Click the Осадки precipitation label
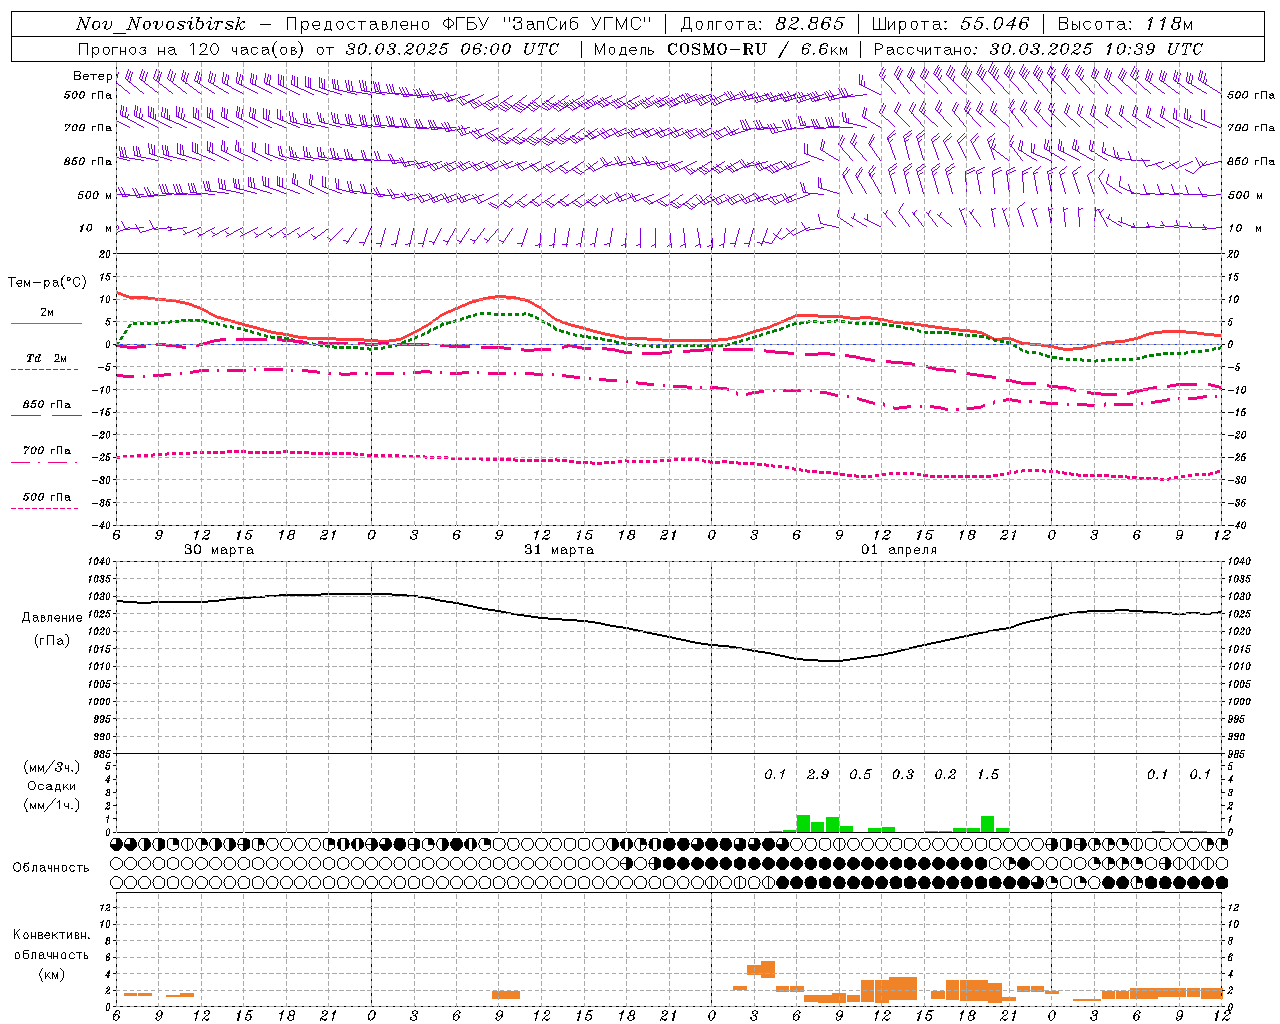Image resolution: width=1280 pixels, height=1024 pixels. tap(52, 786)
